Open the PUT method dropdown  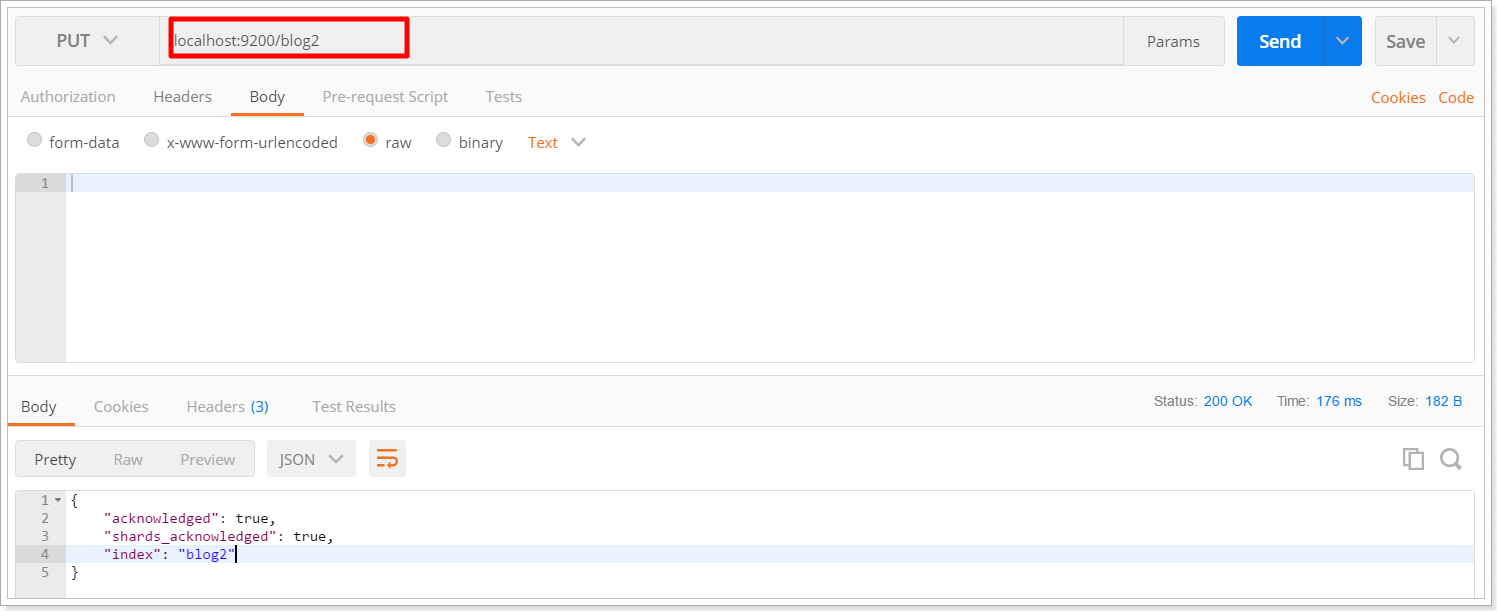87,41
